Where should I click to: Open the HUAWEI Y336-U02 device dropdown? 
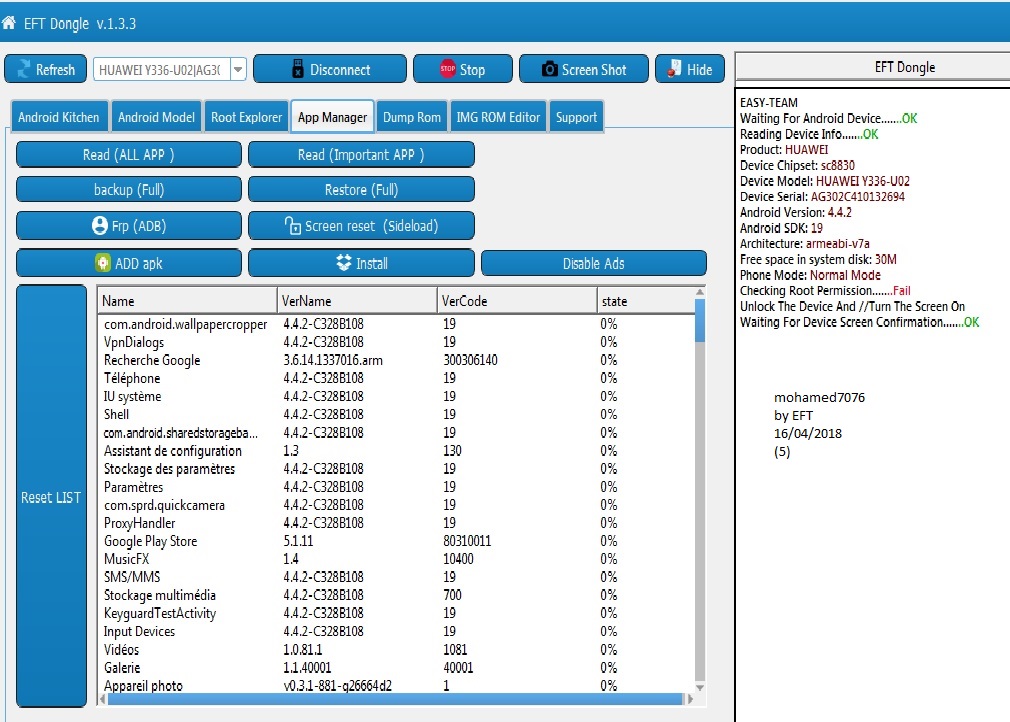[238, 69]
